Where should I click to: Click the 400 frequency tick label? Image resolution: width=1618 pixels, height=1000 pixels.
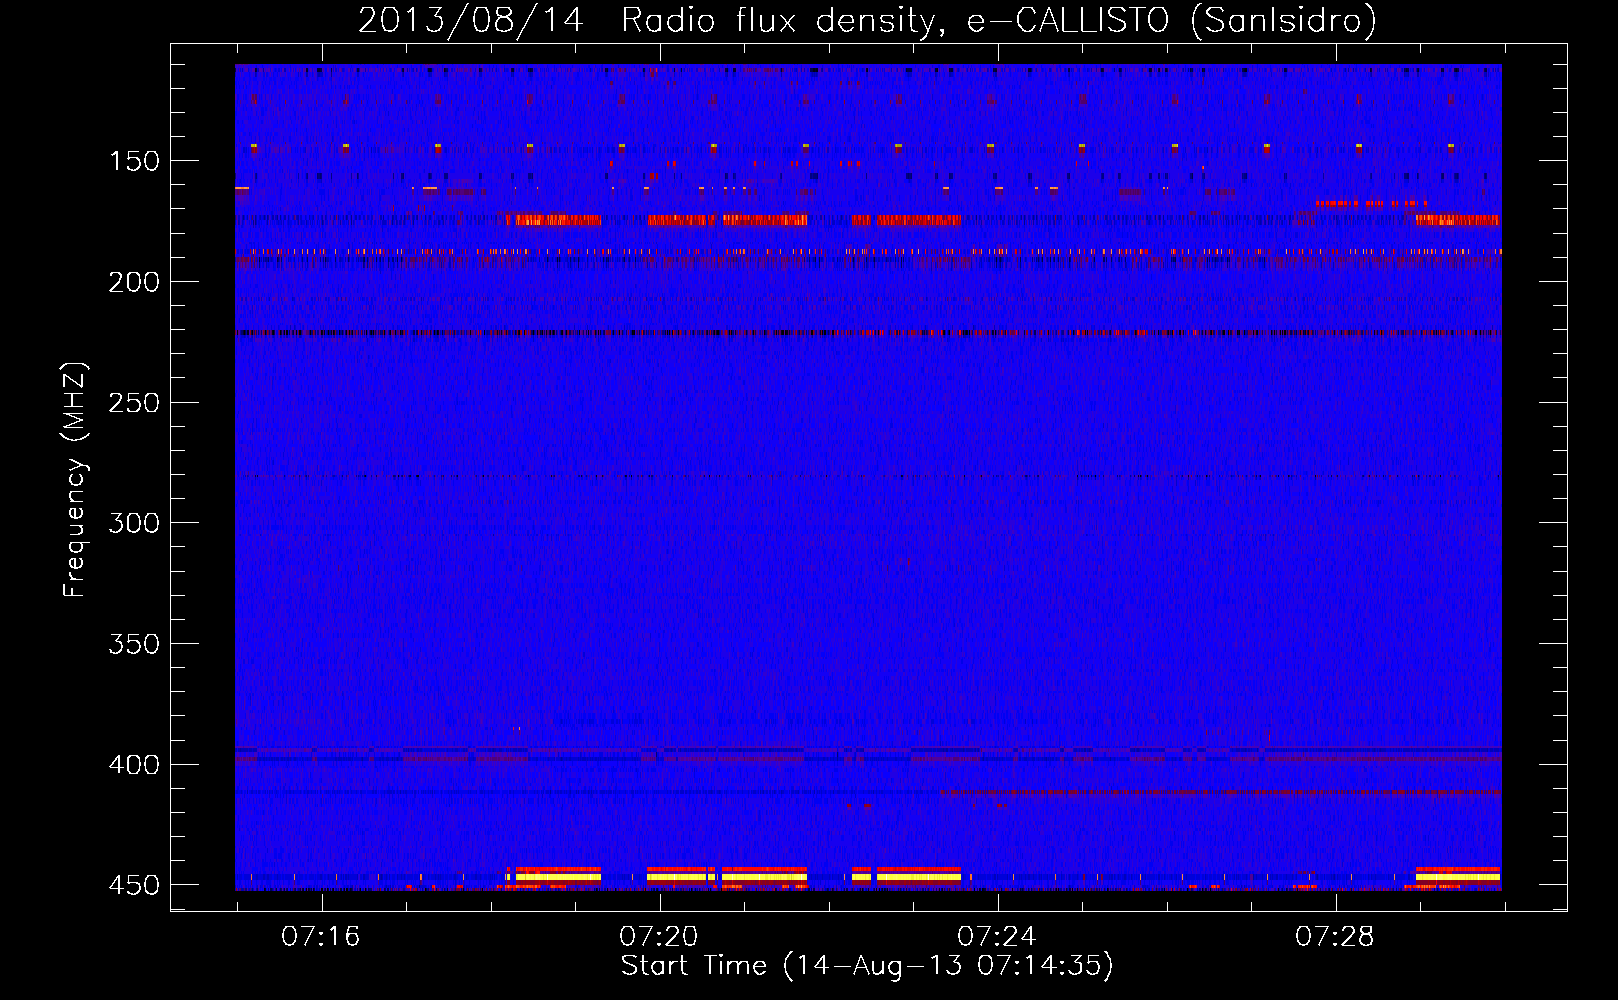(134, 765)
